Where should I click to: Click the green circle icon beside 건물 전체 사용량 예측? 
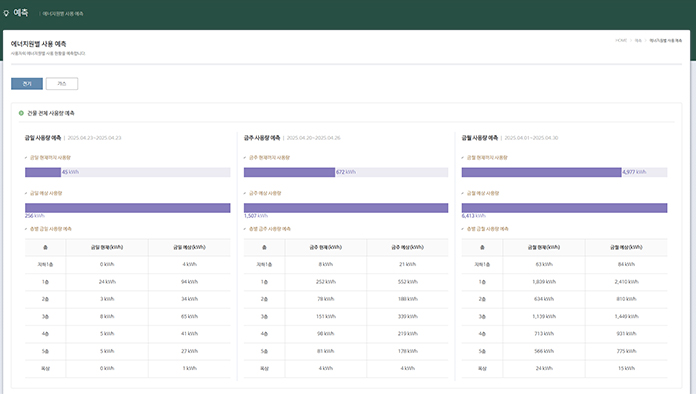(x=21, y=113)
